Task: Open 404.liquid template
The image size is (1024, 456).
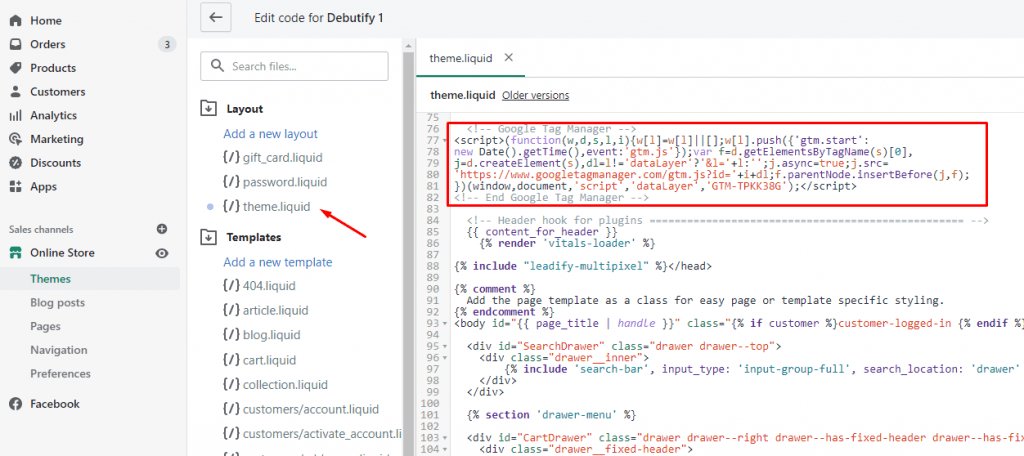Action: 259,285
